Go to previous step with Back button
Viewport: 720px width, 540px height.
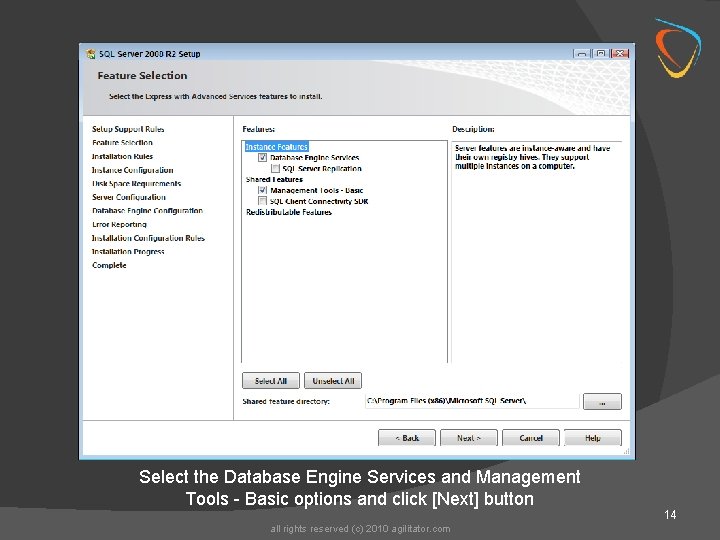(x=407, y=438)
